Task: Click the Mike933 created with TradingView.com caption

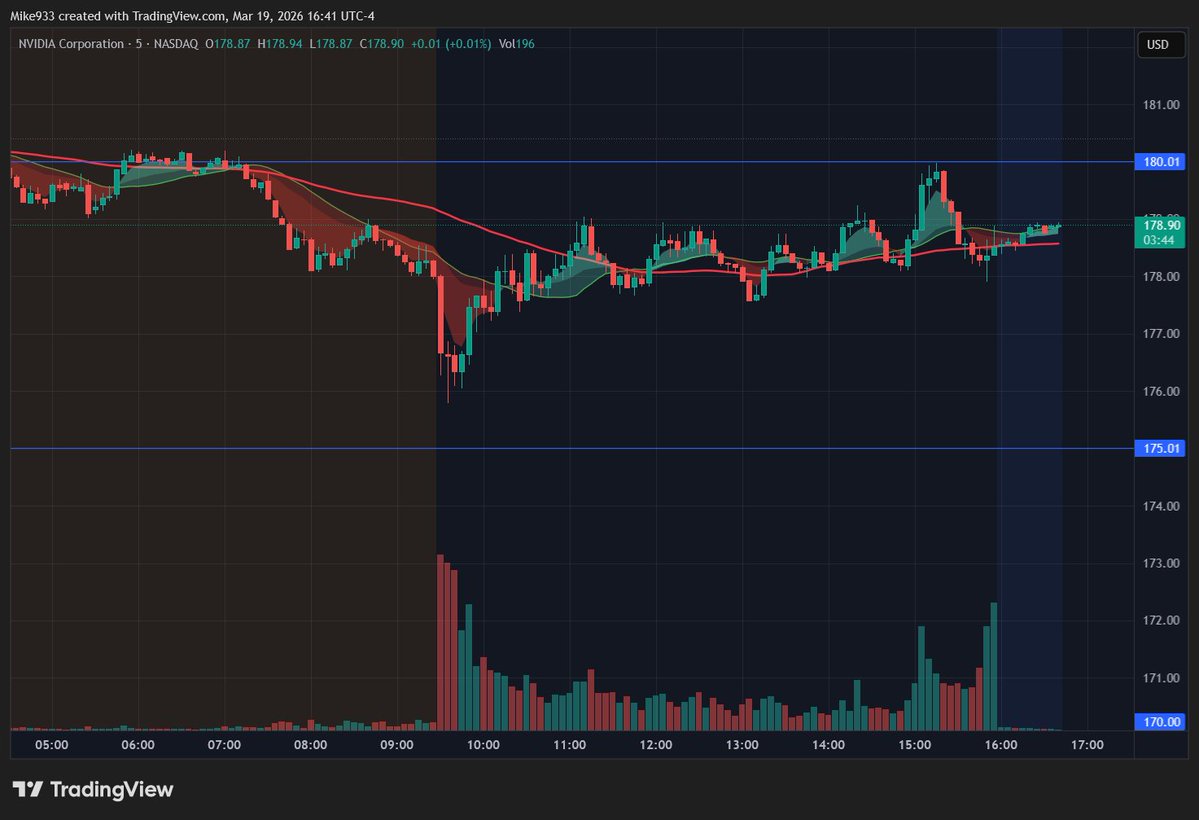Action: (x=193, y=16)
